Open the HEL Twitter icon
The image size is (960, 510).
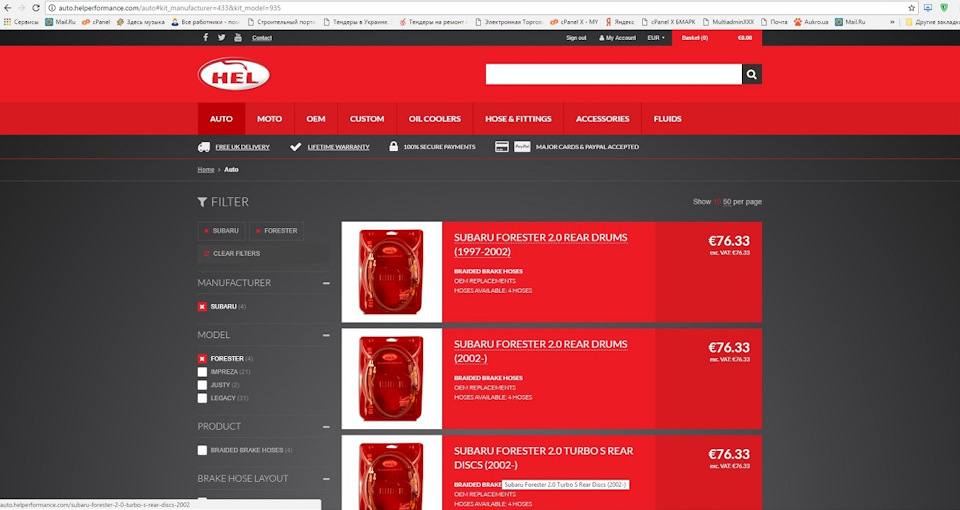(222, 37)
